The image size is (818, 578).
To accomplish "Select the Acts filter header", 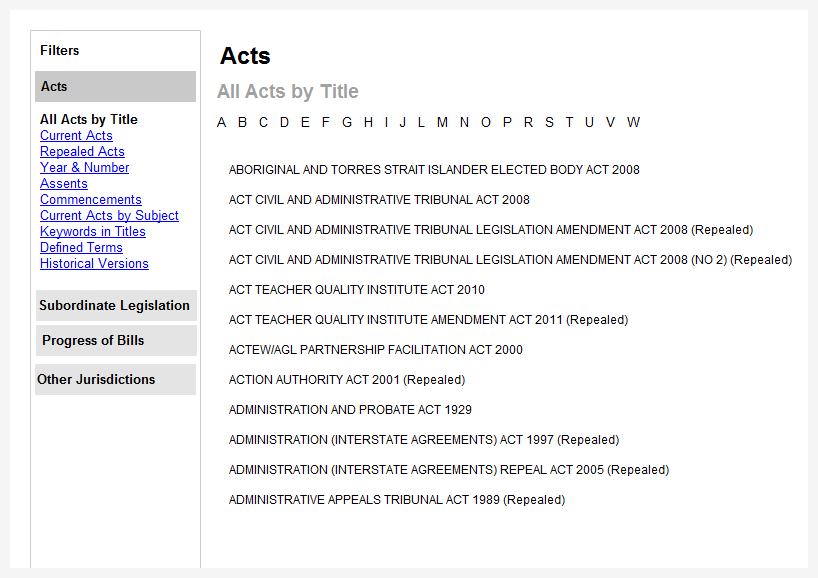I will 116,87.
